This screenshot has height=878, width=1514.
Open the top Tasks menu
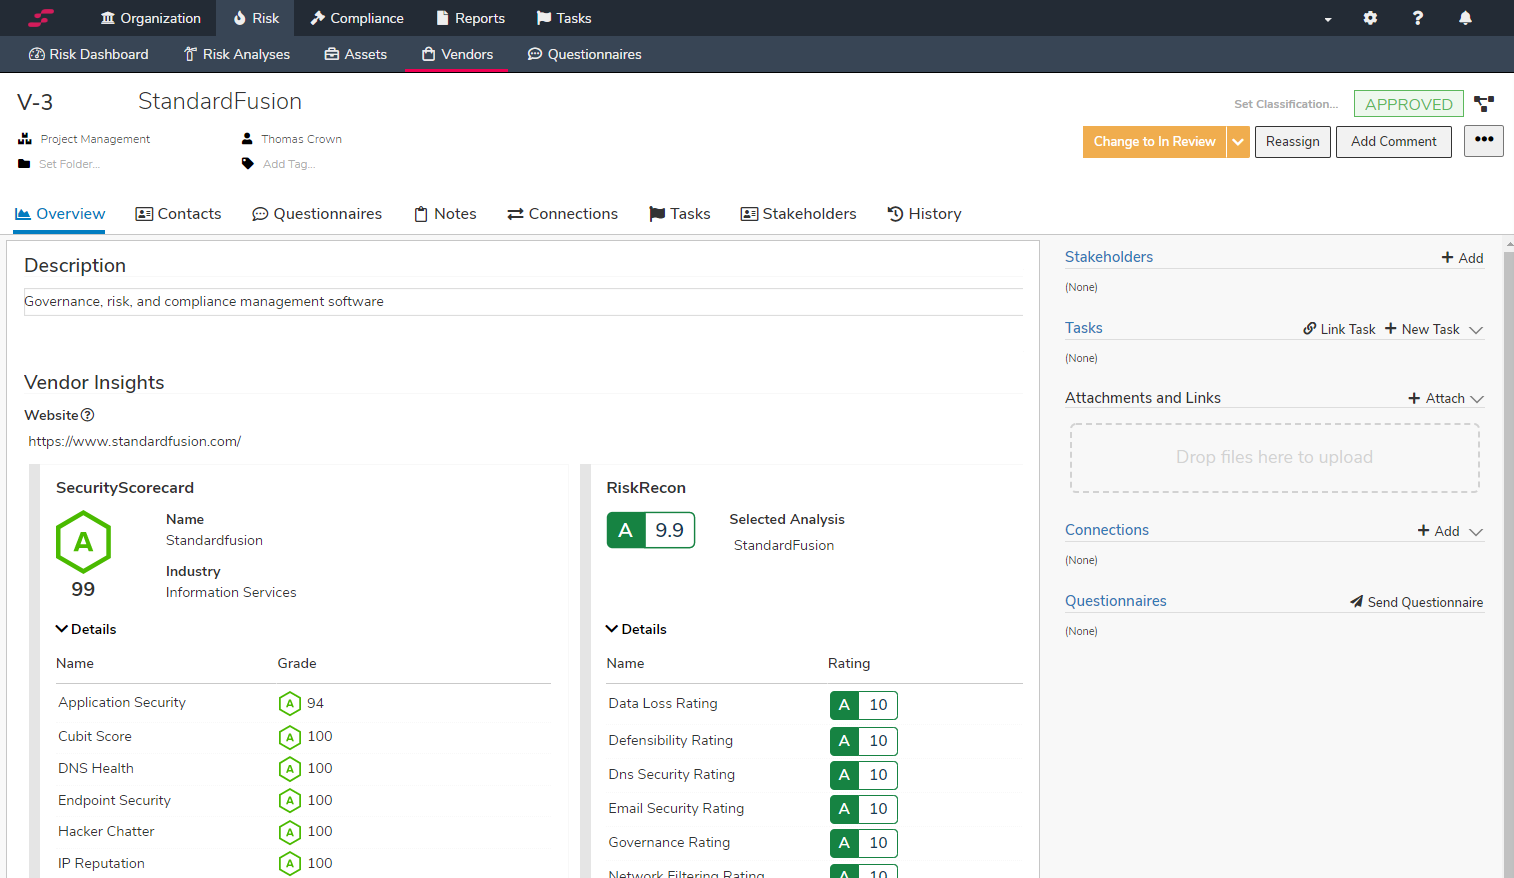[x=564, y=18]
